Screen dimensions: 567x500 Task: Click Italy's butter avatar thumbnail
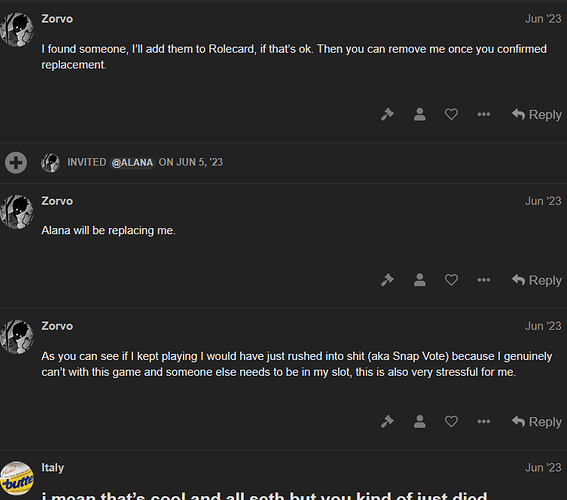tap(17, 478)
